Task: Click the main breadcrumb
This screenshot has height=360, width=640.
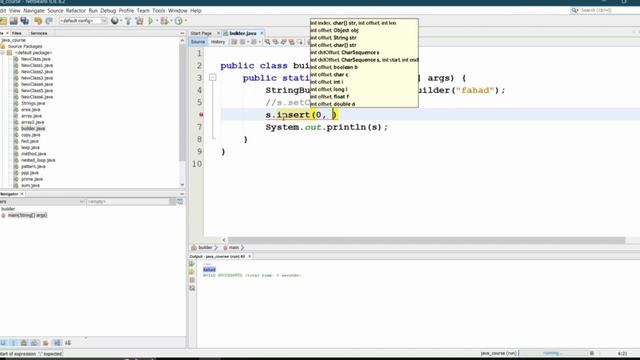Action: click(233, 248)
